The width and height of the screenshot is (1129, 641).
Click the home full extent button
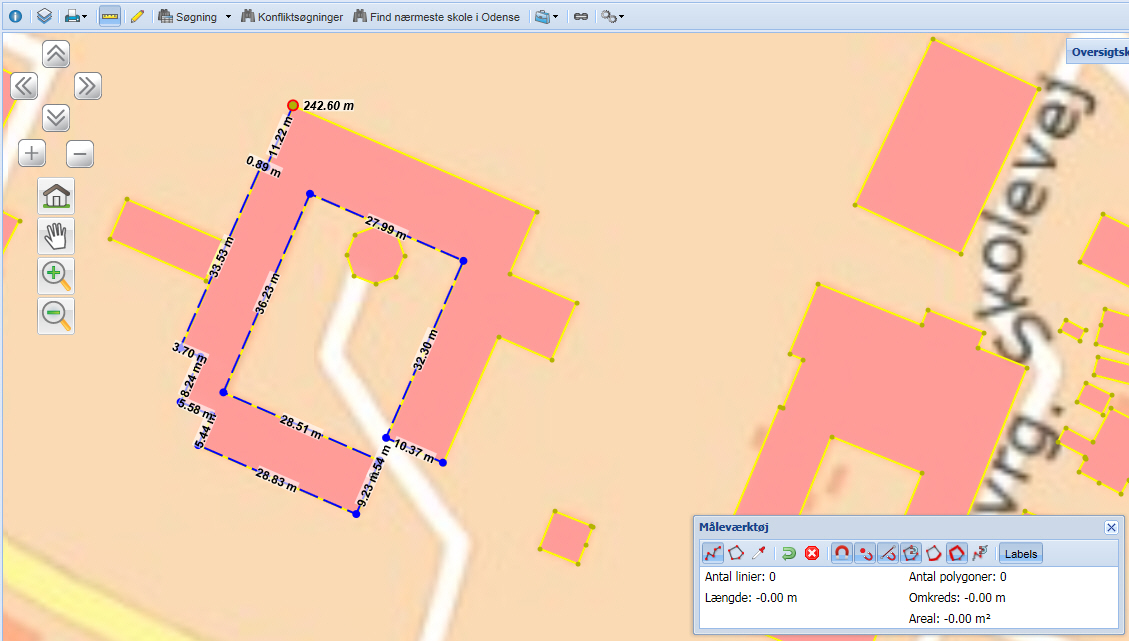tap(56, 196)
